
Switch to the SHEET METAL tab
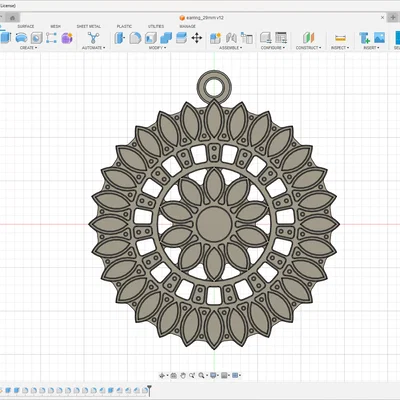(89, 26)
